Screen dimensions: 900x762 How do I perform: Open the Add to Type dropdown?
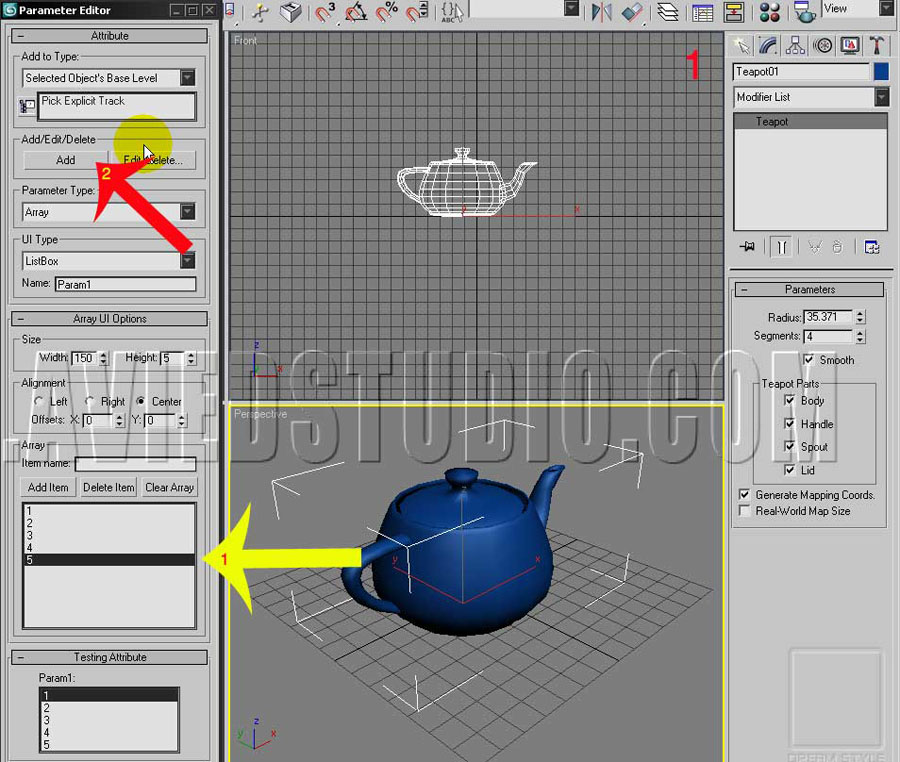[x=188, y=77]
